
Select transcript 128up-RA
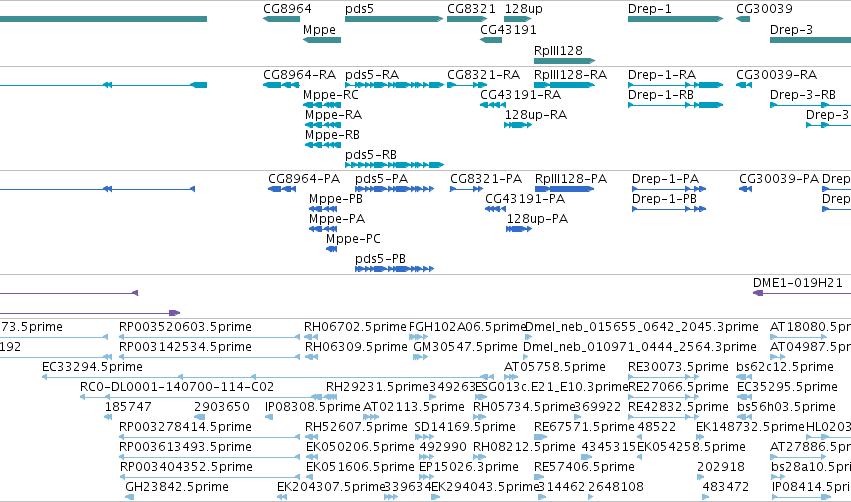518,125
